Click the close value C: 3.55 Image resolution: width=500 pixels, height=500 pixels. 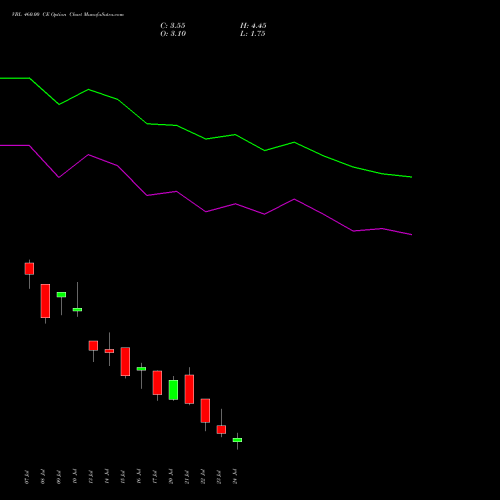(x=173, y=26)
